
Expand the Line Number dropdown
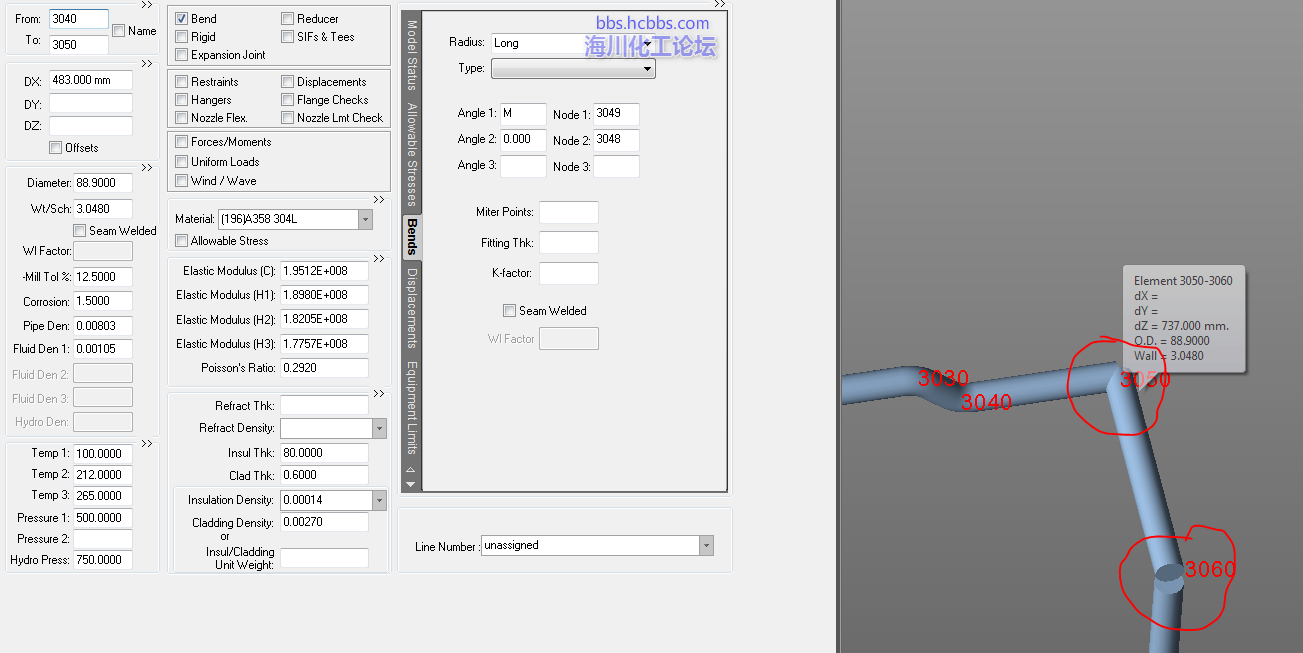pos(706,546)
